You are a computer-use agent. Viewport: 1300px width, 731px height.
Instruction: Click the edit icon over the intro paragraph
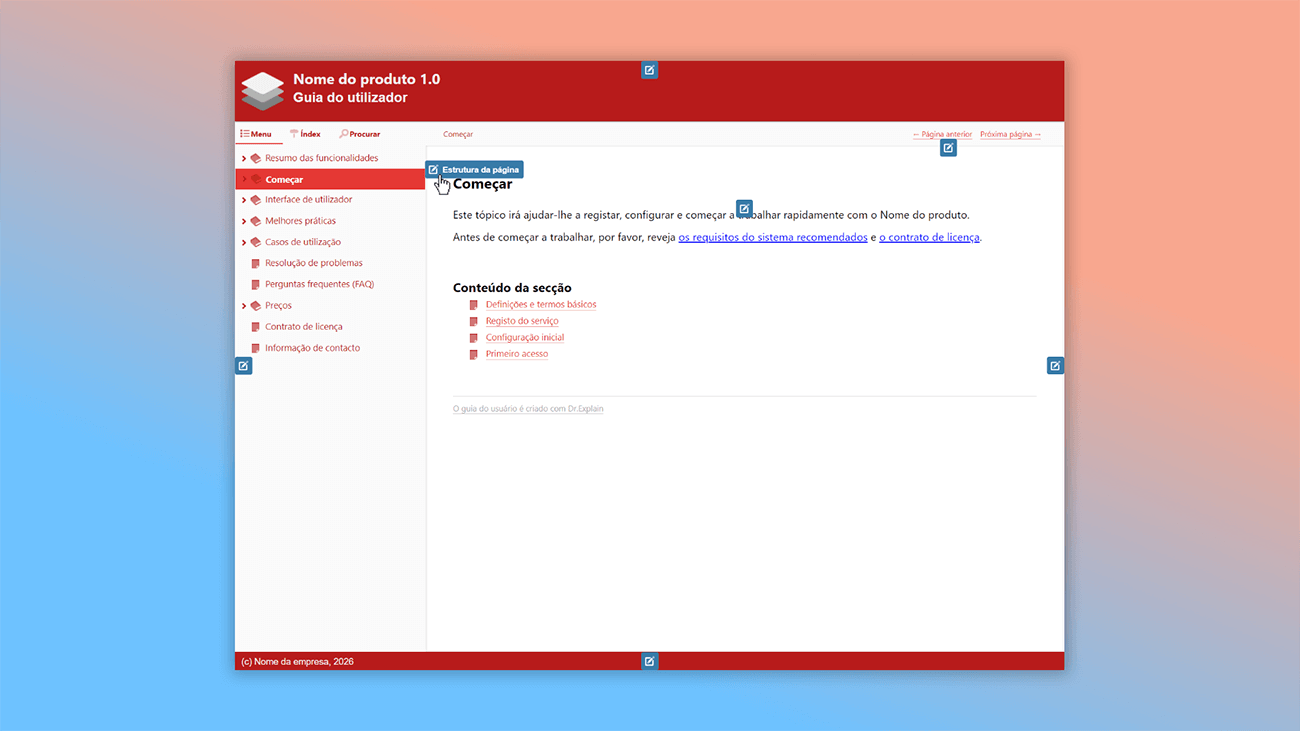pos(744,209)
